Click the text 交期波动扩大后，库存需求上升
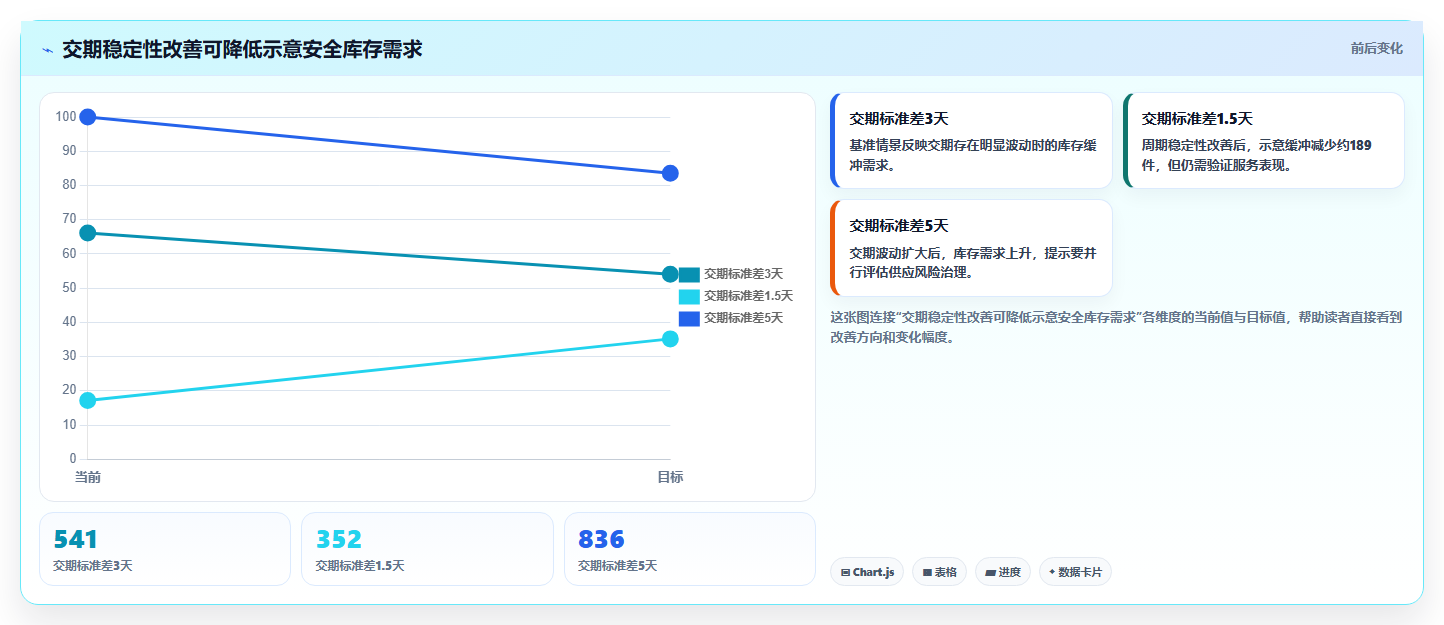 [x=973, y=262]
